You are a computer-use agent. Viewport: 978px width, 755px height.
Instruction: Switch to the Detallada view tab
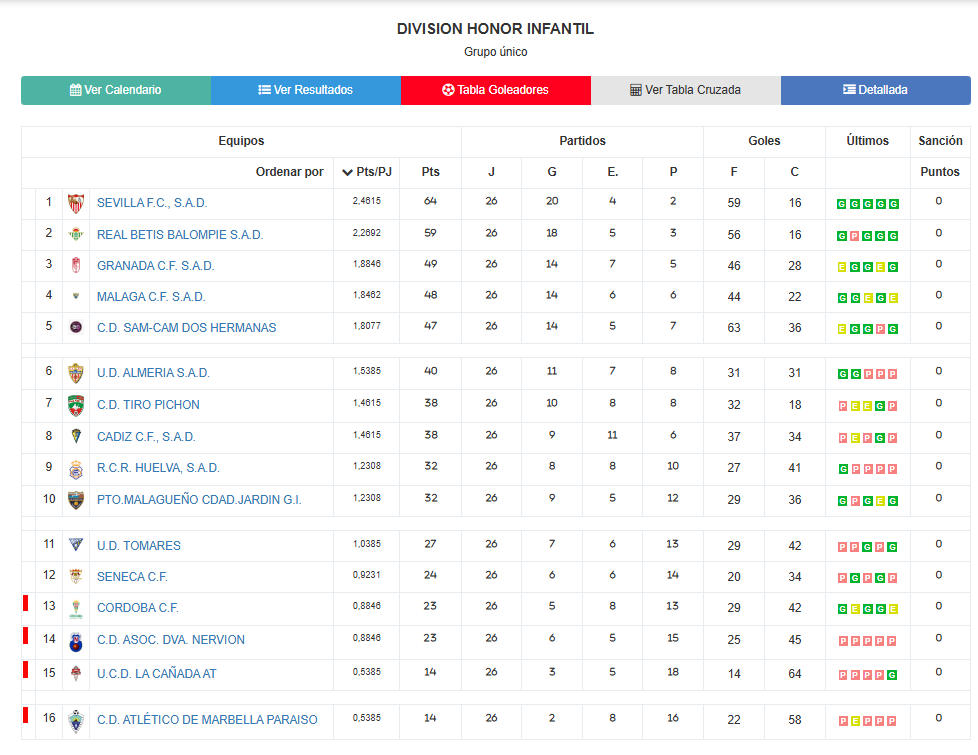pyautogui.click(x=876, y=90)
